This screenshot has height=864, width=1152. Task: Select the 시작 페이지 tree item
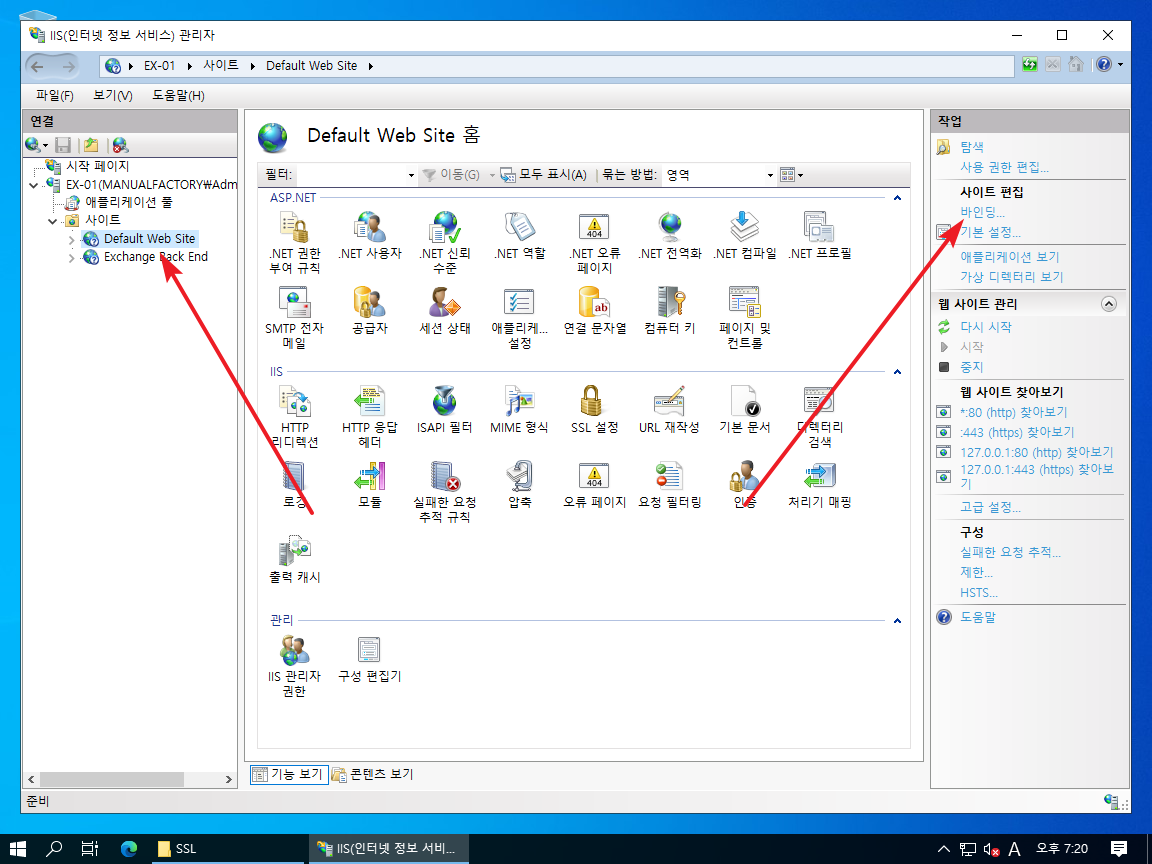click(98, 166)
